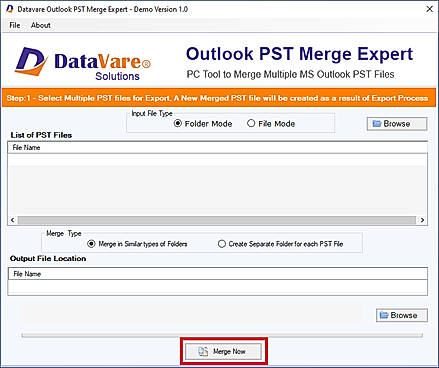Screen dimensions: 439x368
Task: Click Browse button below Output File Location
Action: [x=402, y=315]
